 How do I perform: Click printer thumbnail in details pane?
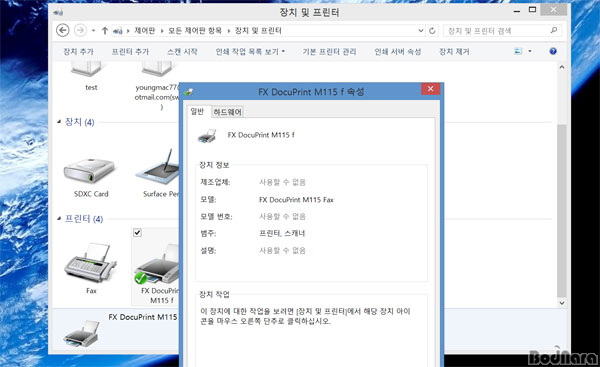(82, 334)
